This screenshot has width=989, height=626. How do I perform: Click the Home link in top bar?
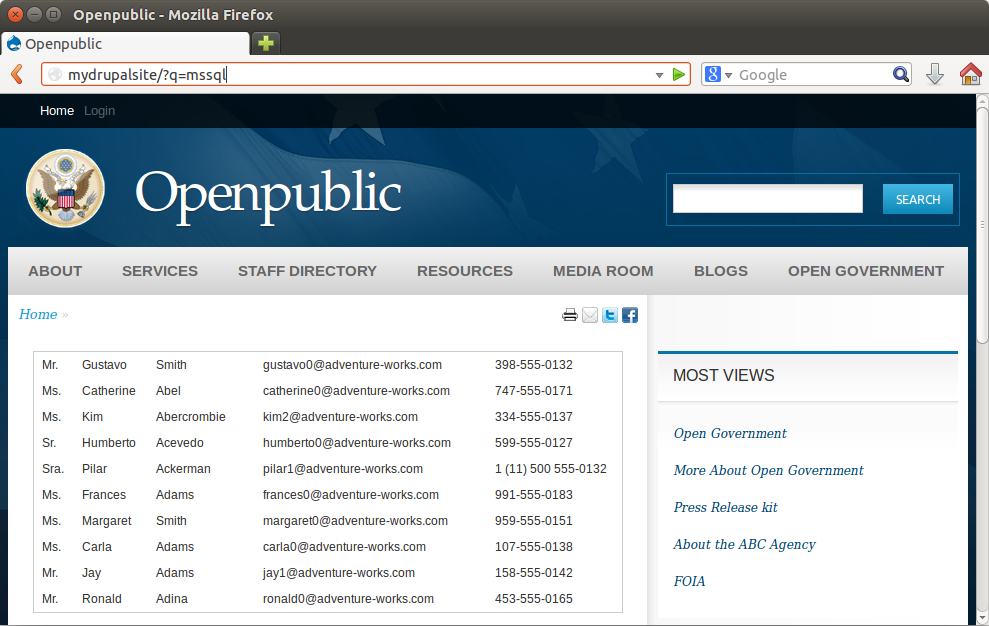[57, 110]
